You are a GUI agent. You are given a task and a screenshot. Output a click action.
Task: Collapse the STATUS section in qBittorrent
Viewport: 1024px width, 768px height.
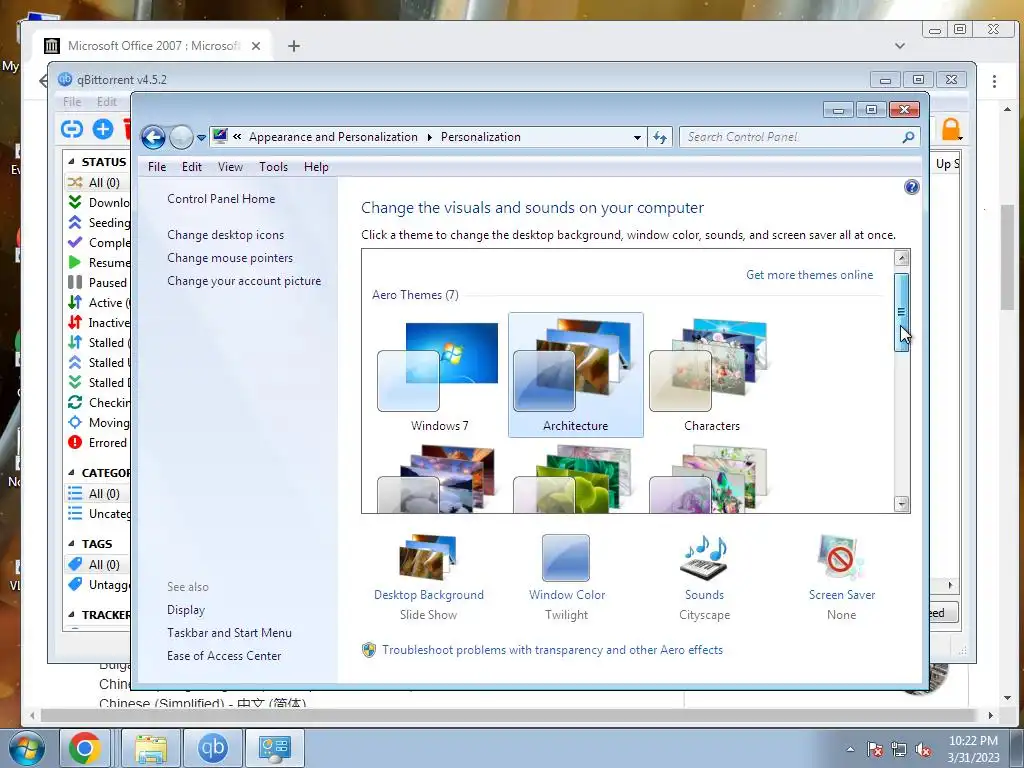(x=72, y=161)
